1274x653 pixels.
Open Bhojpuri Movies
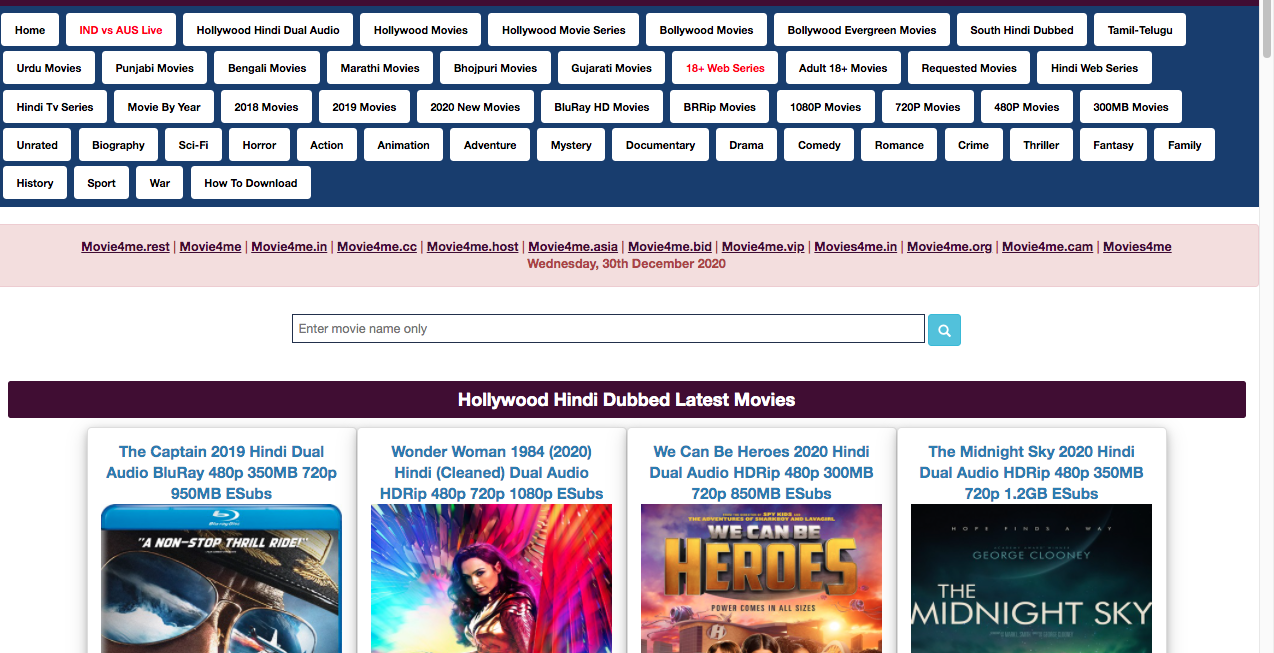[496, 68]
